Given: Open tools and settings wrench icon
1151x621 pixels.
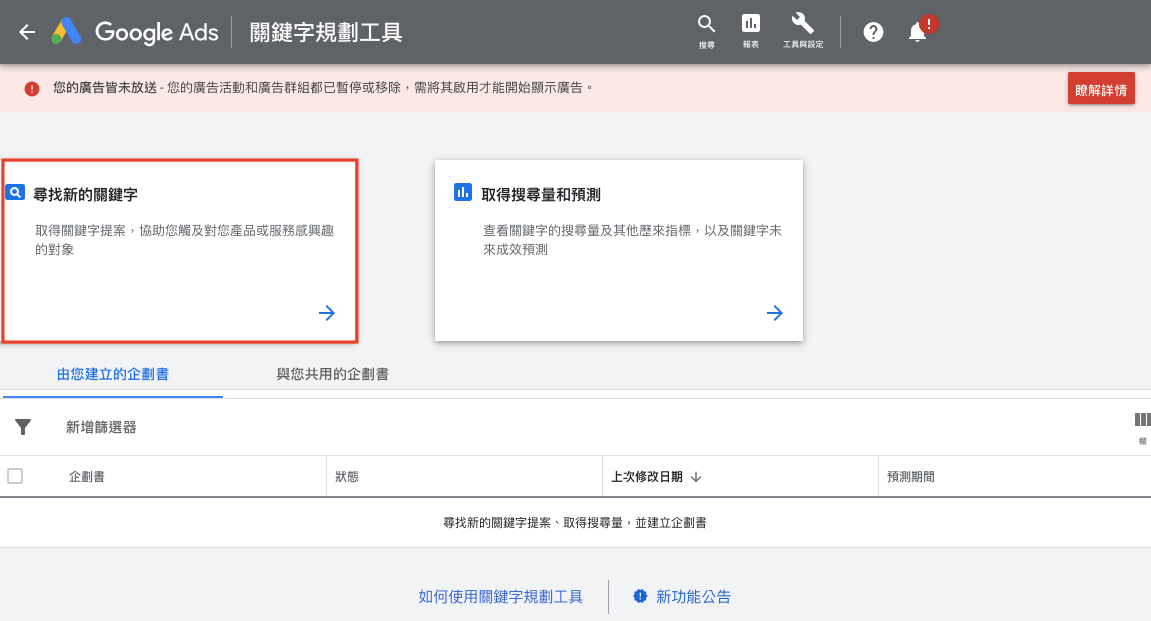Looking at the screenshot, I should click(x=802, y=26).
